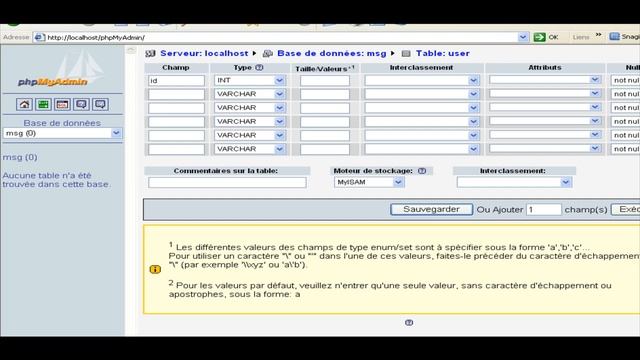This screenshot has width=640, height=360.
Task: Open fourth row VARCHAR type dropdown
Action: pyautogui.click(x=249, y=122)
